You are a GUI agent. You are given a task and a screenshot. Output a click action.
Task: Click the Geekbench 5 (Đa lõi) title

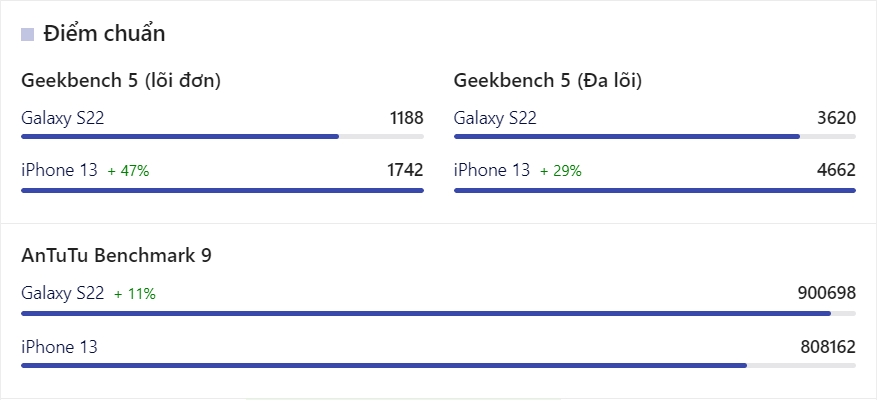[548, 81]
